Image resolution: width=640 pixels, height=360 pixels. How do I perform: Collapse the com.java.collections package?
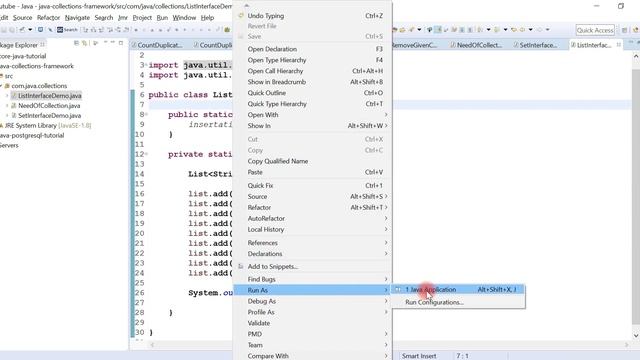click(1, 86)
